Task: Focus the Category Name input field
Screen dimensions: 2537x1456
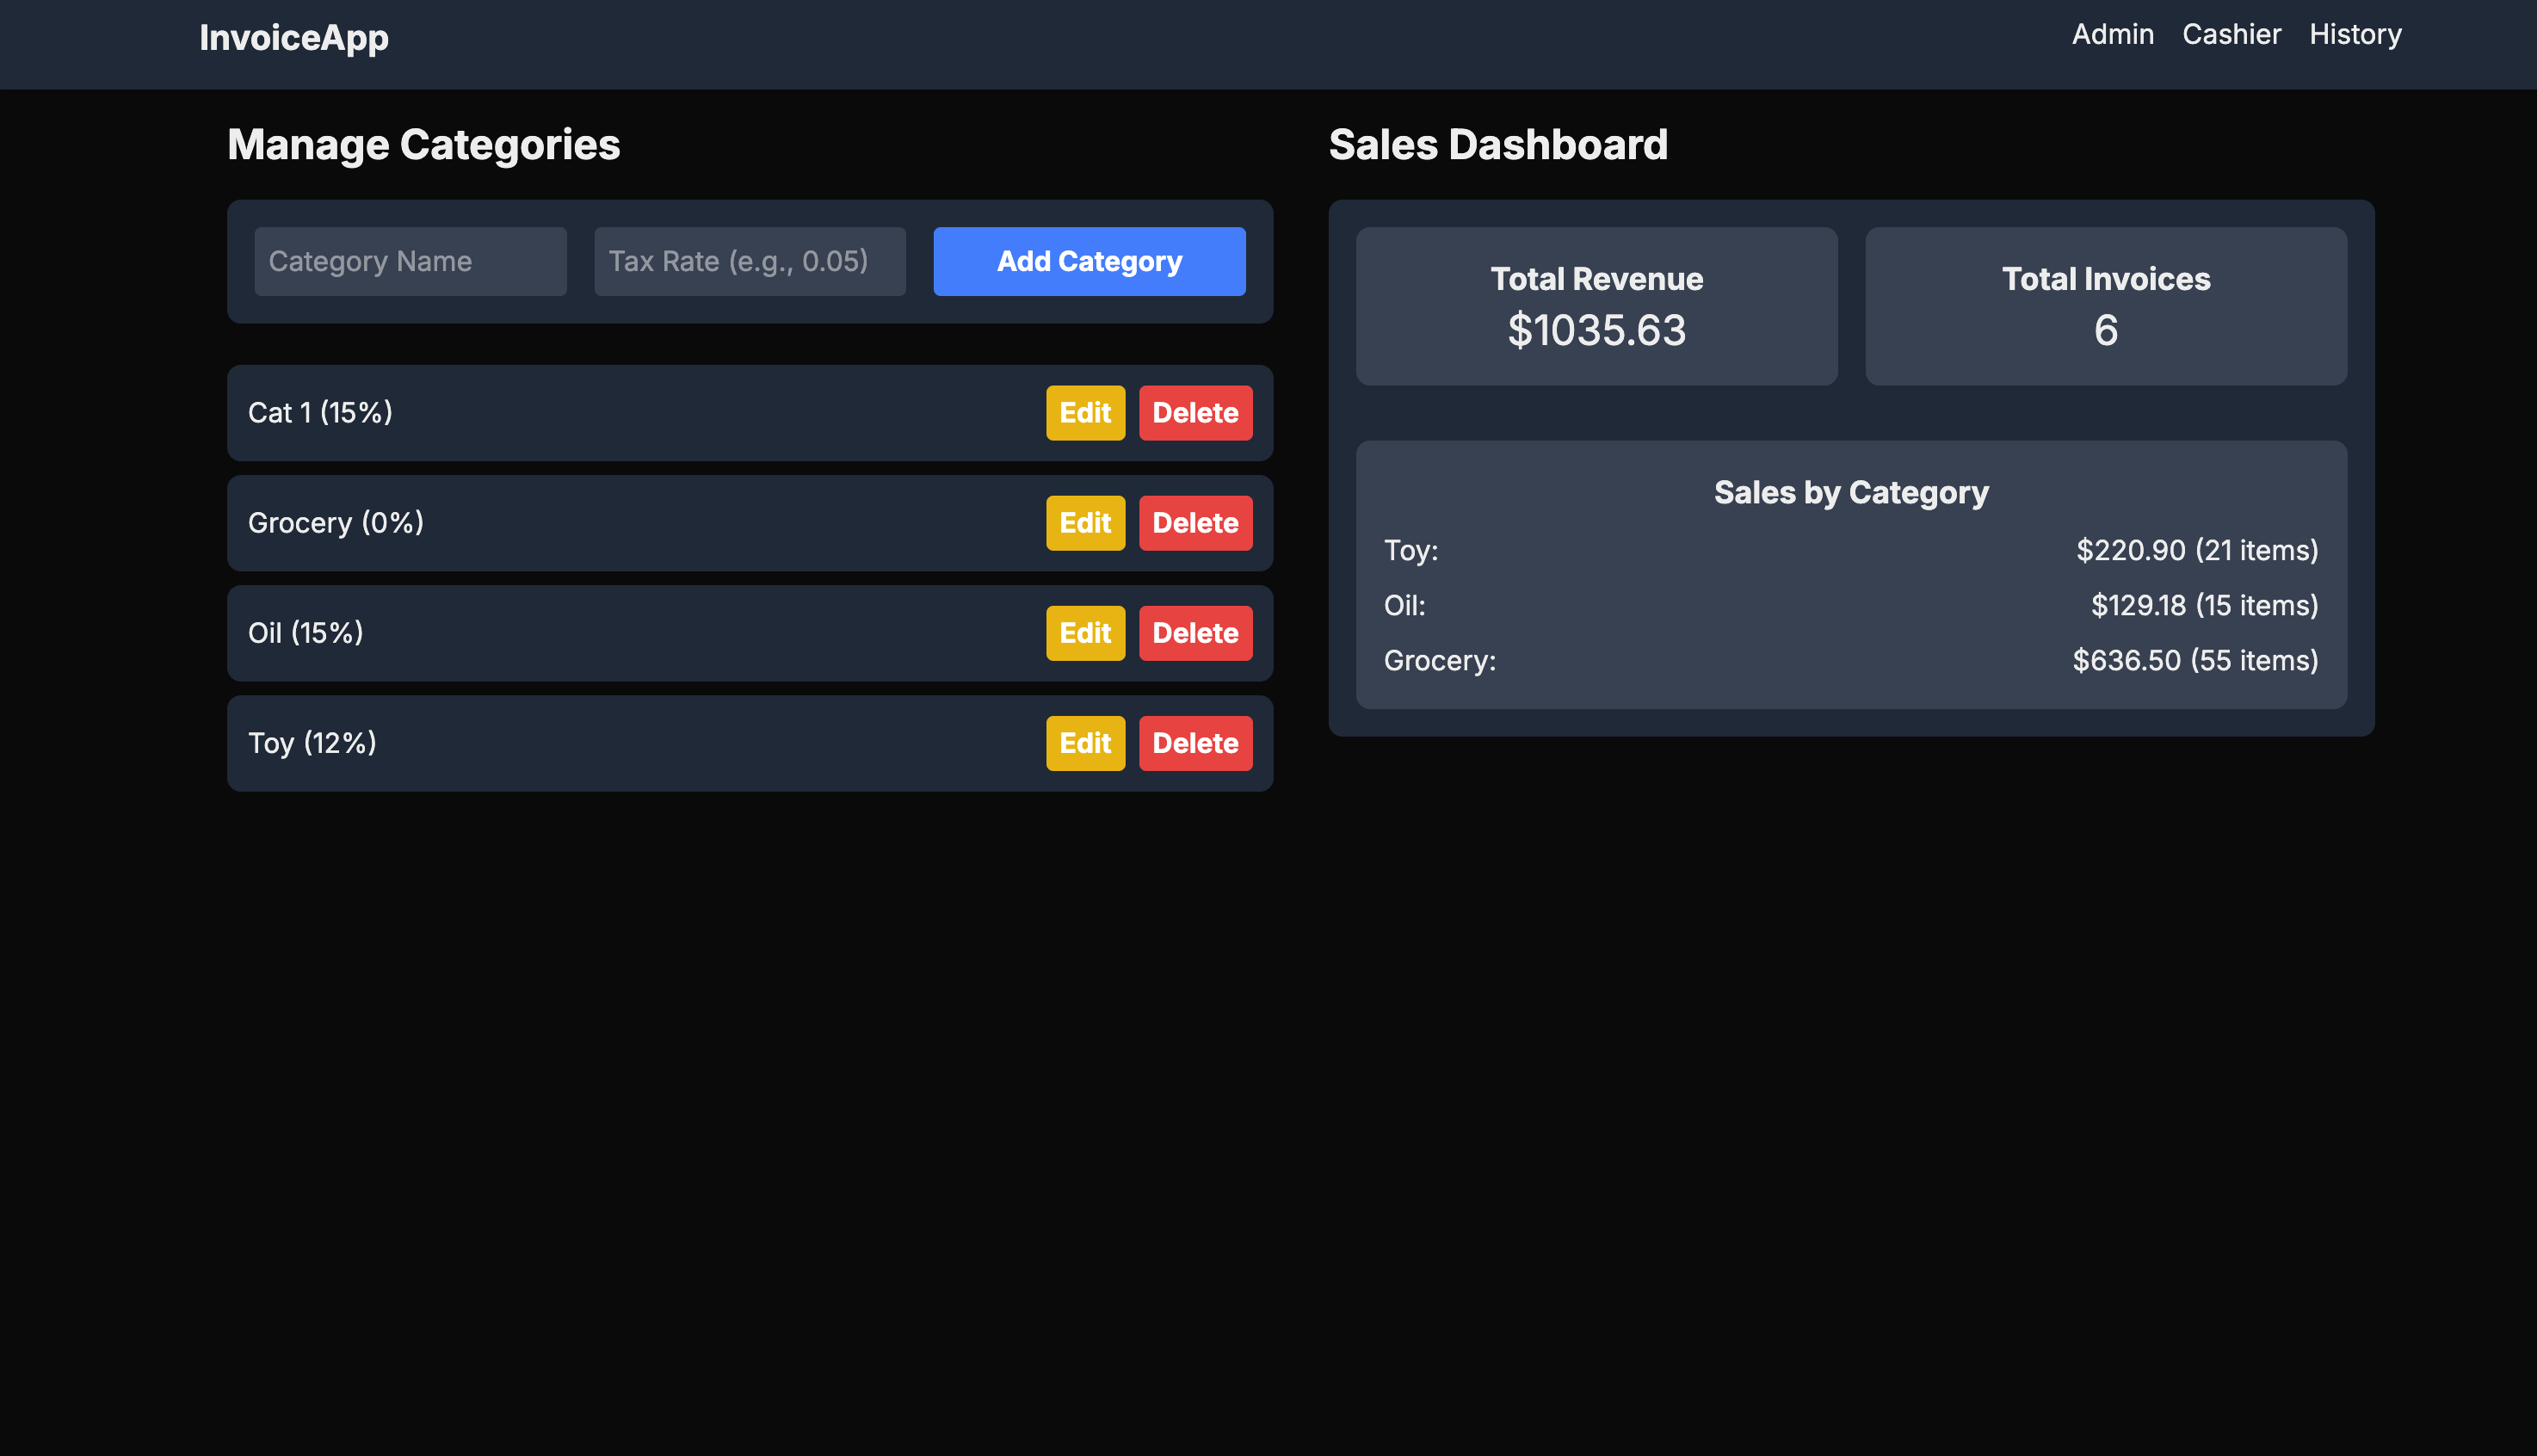Action: [x=410, y=261]
